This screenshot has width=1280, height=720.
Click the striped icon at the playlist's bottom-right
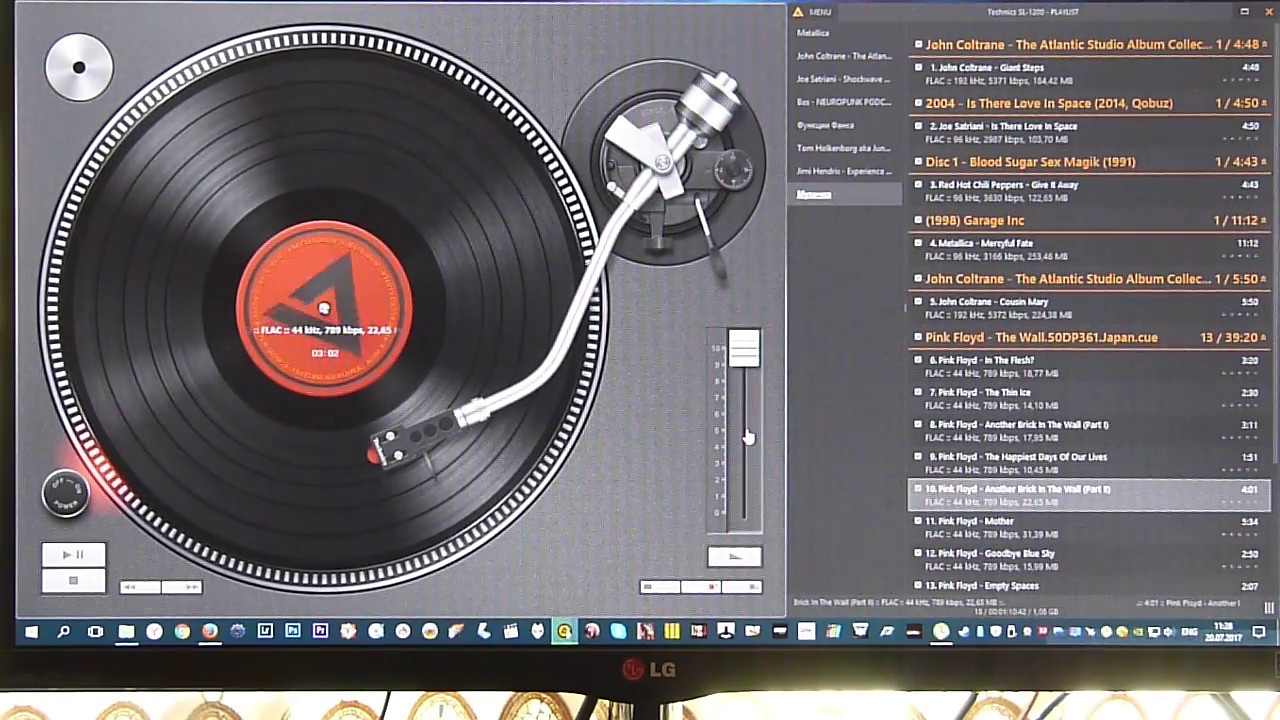pos(1269,607)
